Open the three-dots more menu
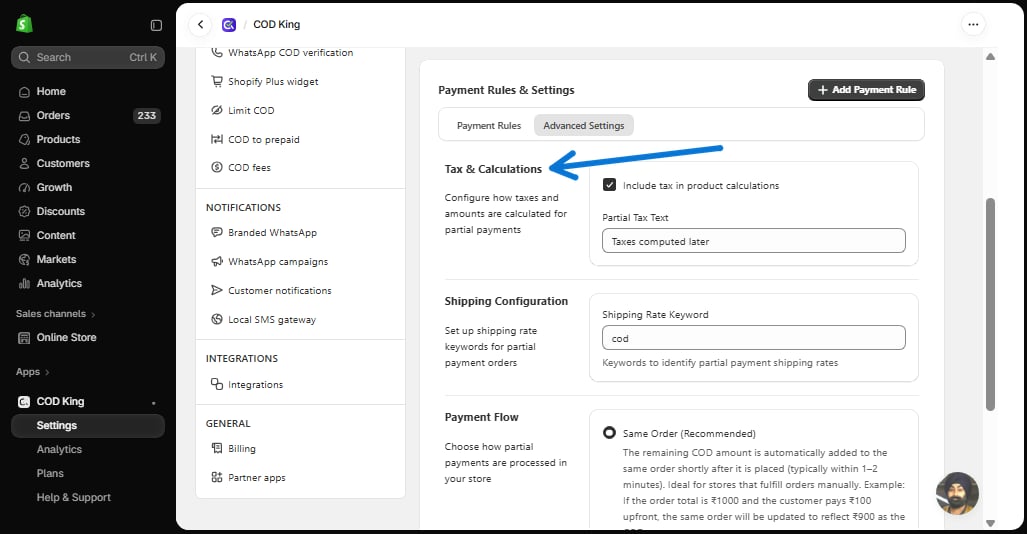The width and height of the screenshot is (1027, 534). pos(973,24)
